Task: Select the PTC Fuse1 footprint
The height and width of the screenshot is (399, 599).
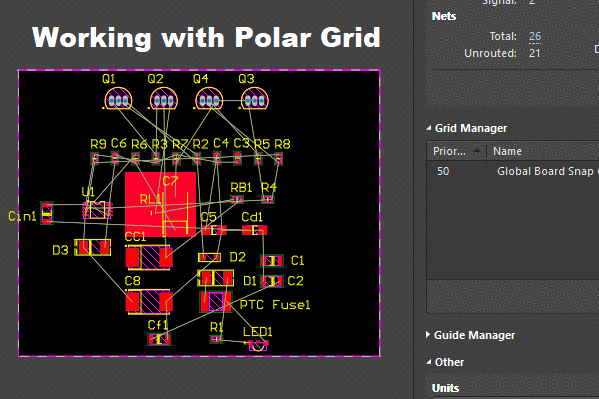Action: point(215,302)
